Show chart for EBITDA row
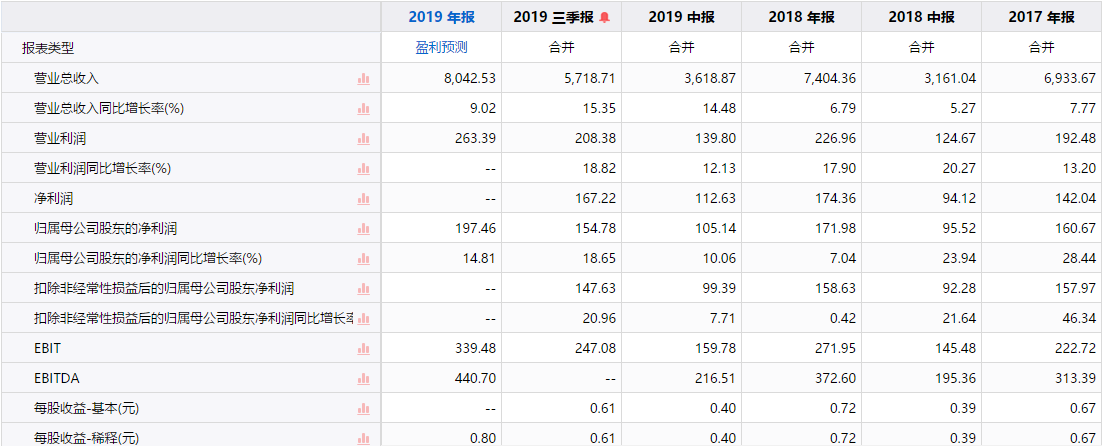This screenshot has width=1102, height=446. click(x=363, y=379)
